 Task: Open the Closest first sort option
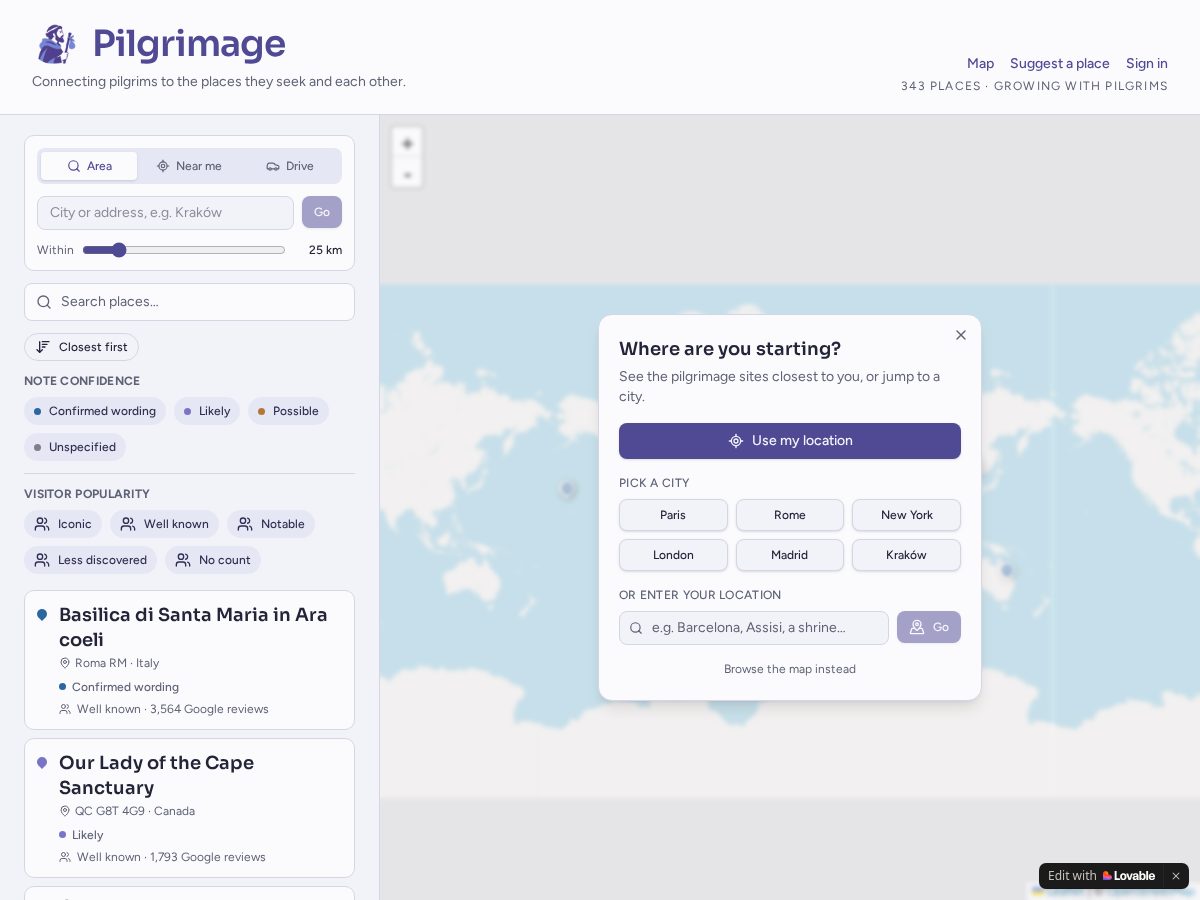tap(81, 347)
